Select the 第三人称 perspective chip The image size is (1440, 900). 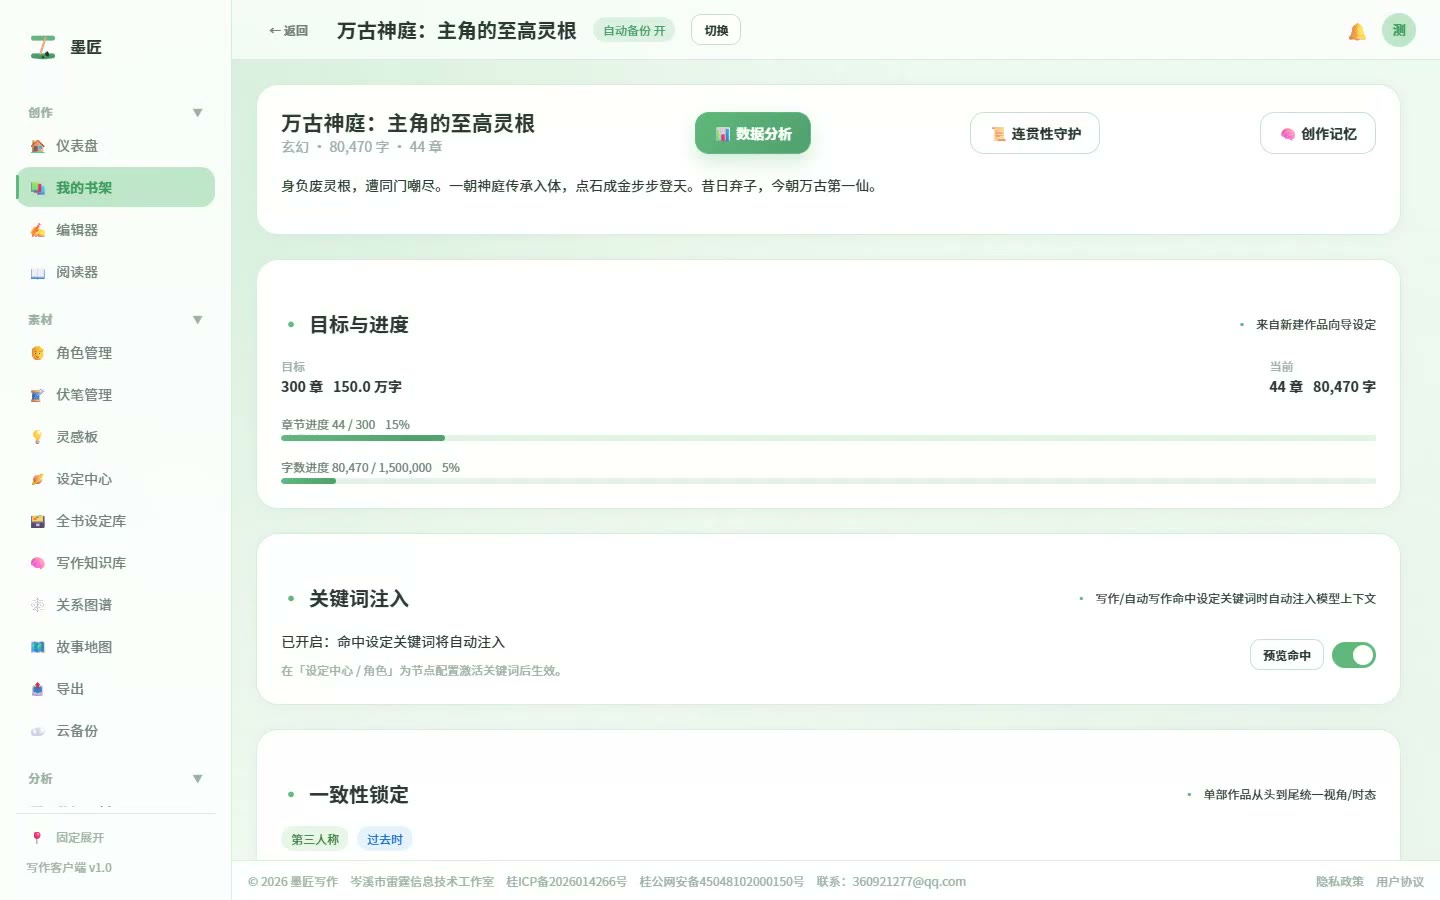pos(315,839)
